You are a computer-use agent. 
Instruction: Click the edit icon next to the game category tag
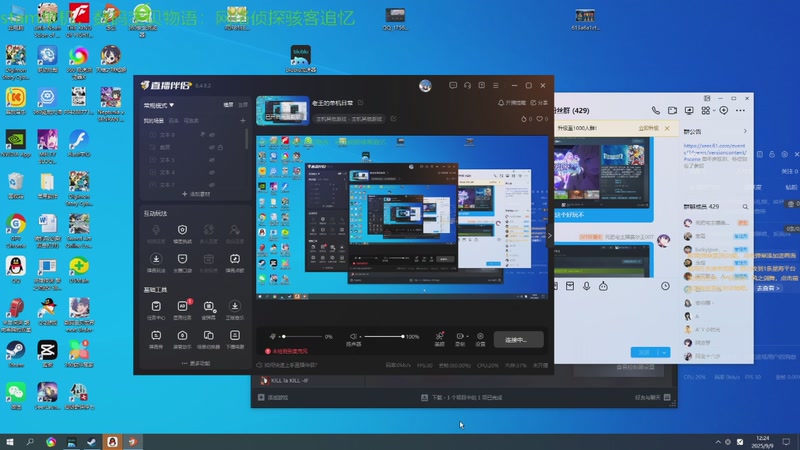(393, 118)
